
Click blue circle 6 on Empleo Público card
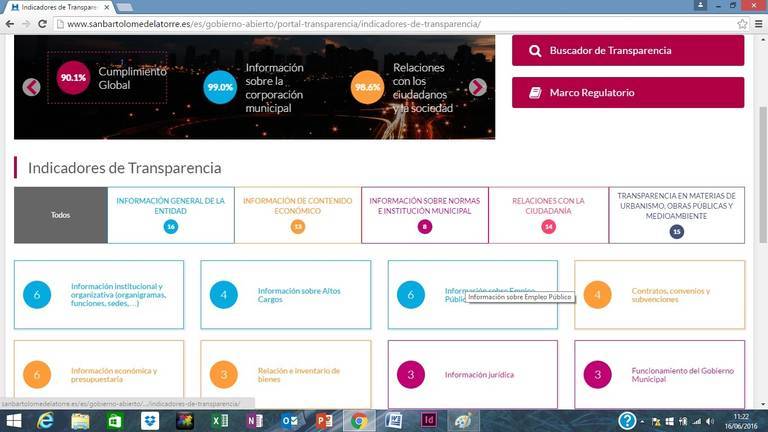[x=410, y=295]
